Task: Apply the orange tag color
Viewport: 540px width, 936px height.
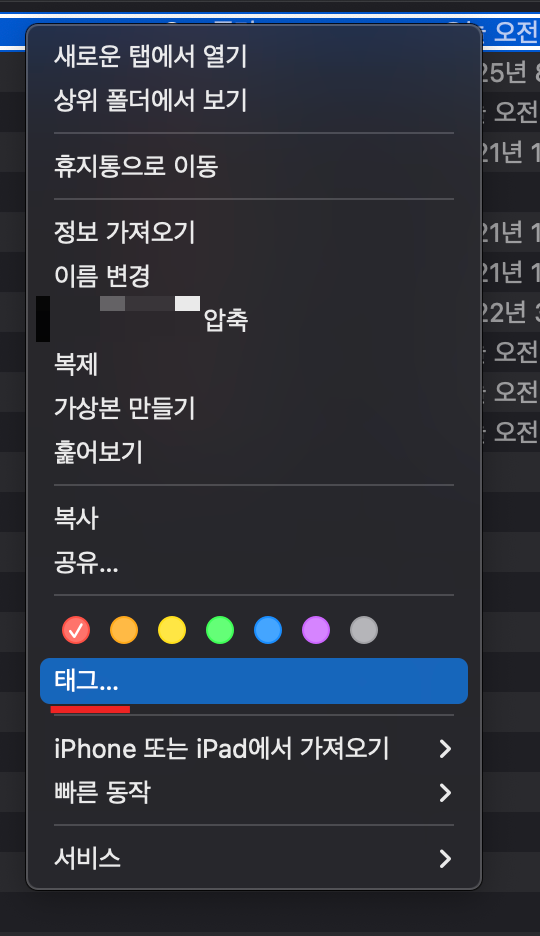Action: 124,630
